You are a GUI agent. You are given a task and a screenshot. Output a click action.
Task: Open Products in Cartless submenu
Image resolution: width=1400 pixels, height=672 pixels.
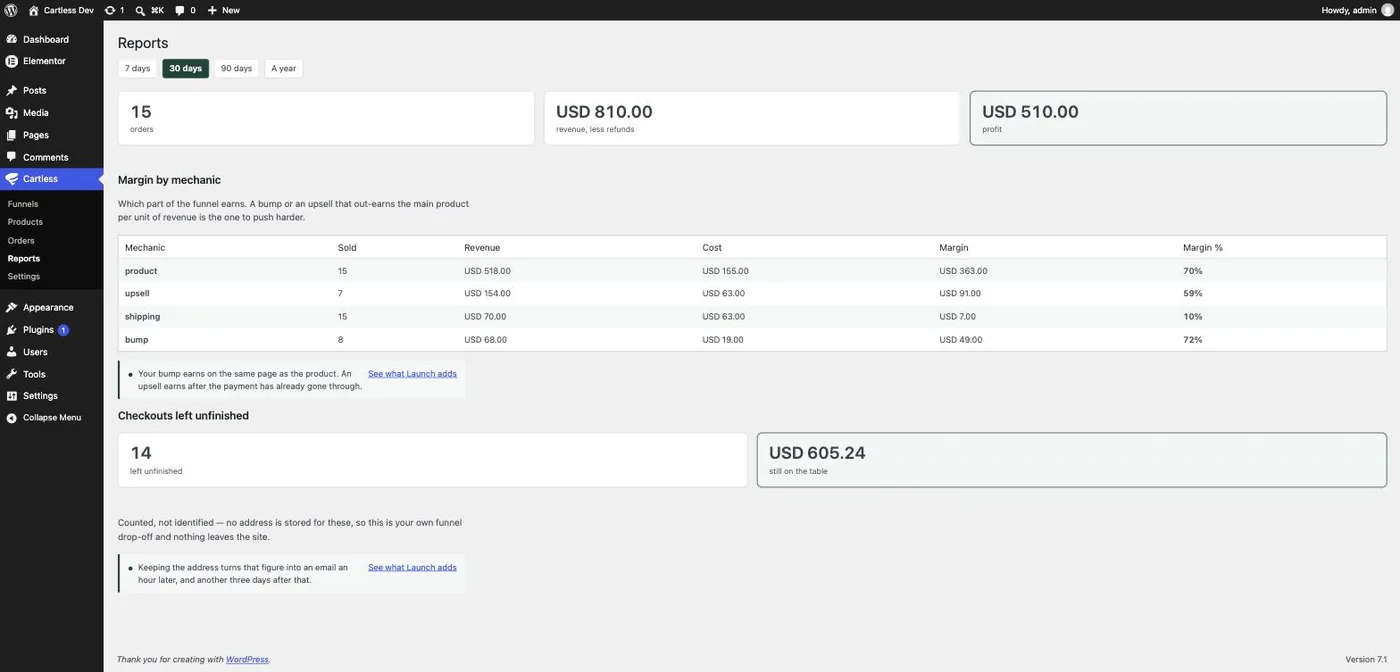tap(25, 222)
